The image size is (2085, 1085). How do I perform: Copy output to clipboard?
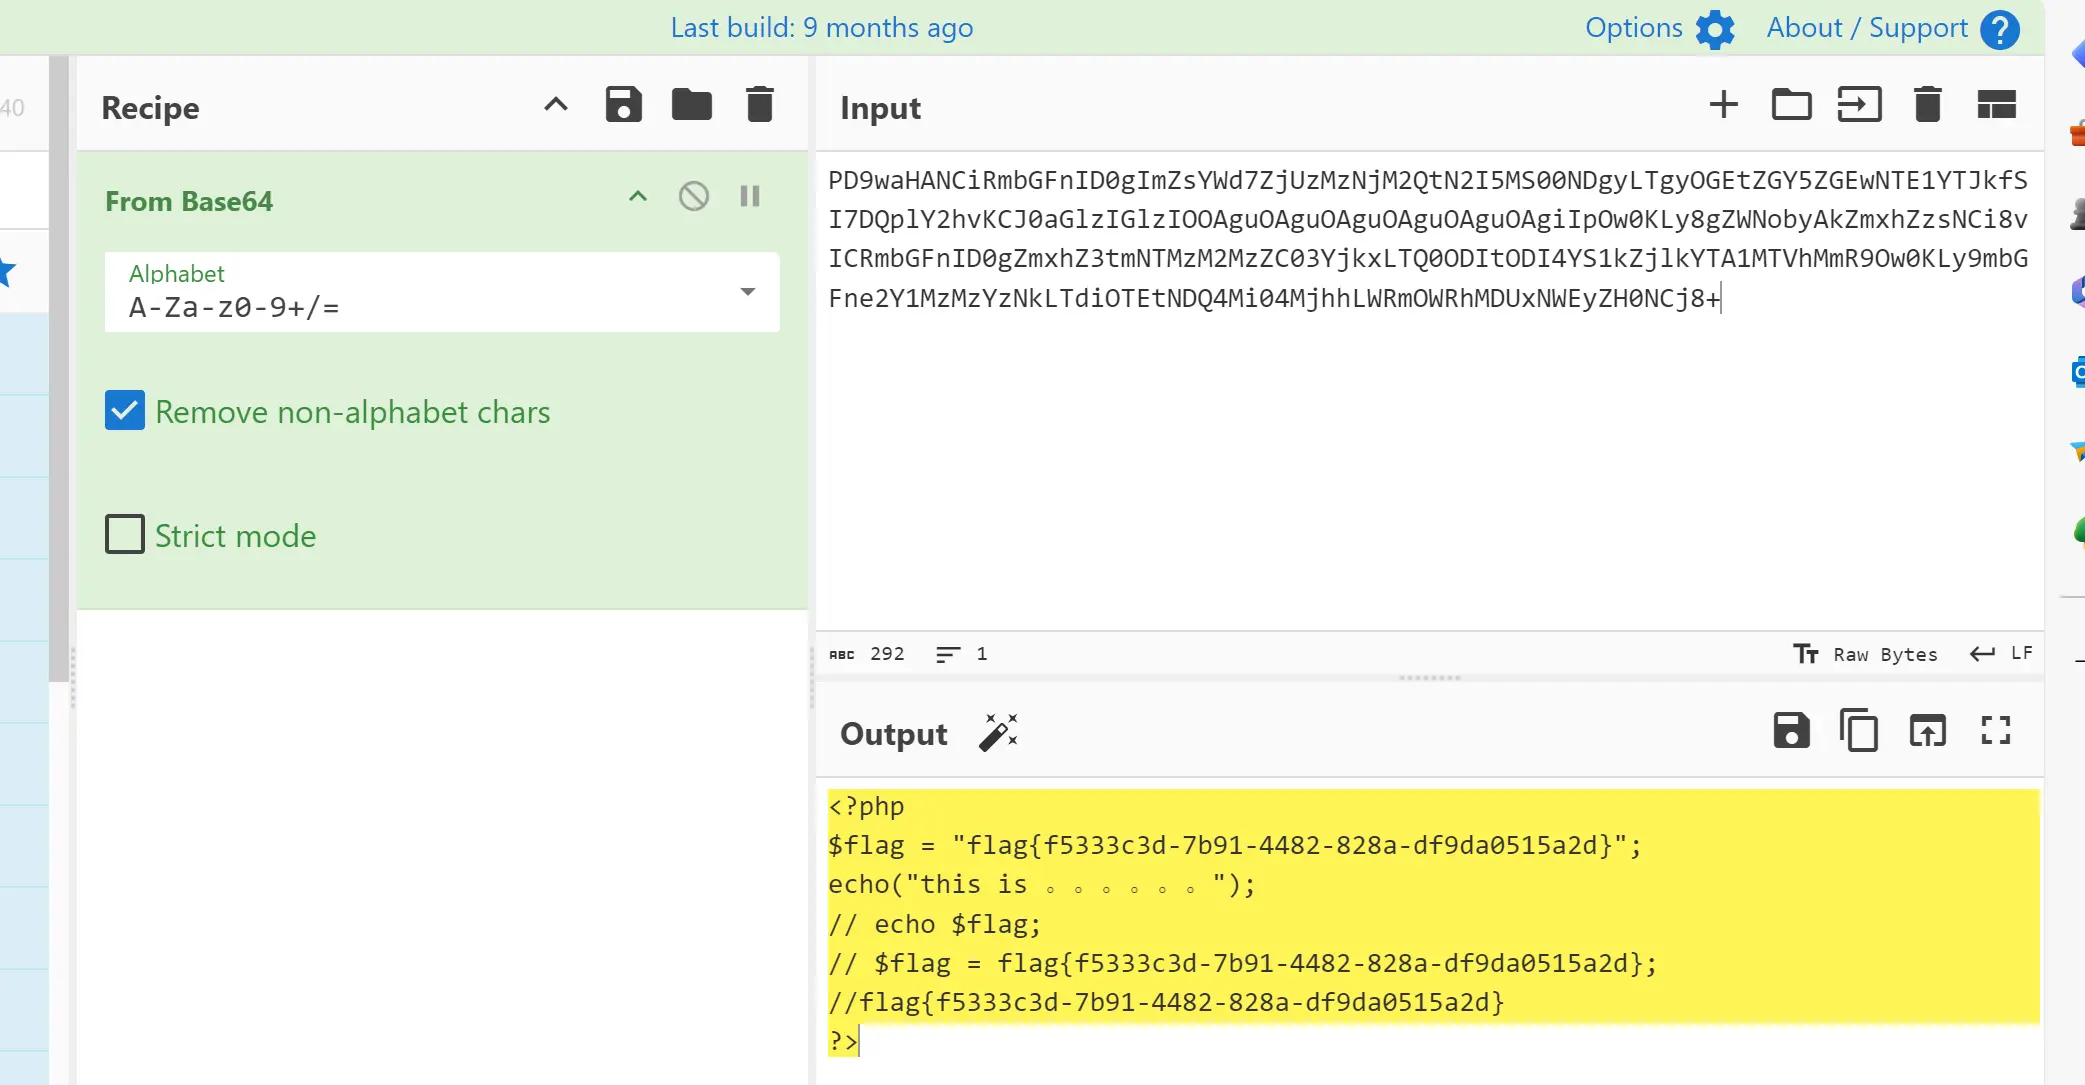point(1859,731)
